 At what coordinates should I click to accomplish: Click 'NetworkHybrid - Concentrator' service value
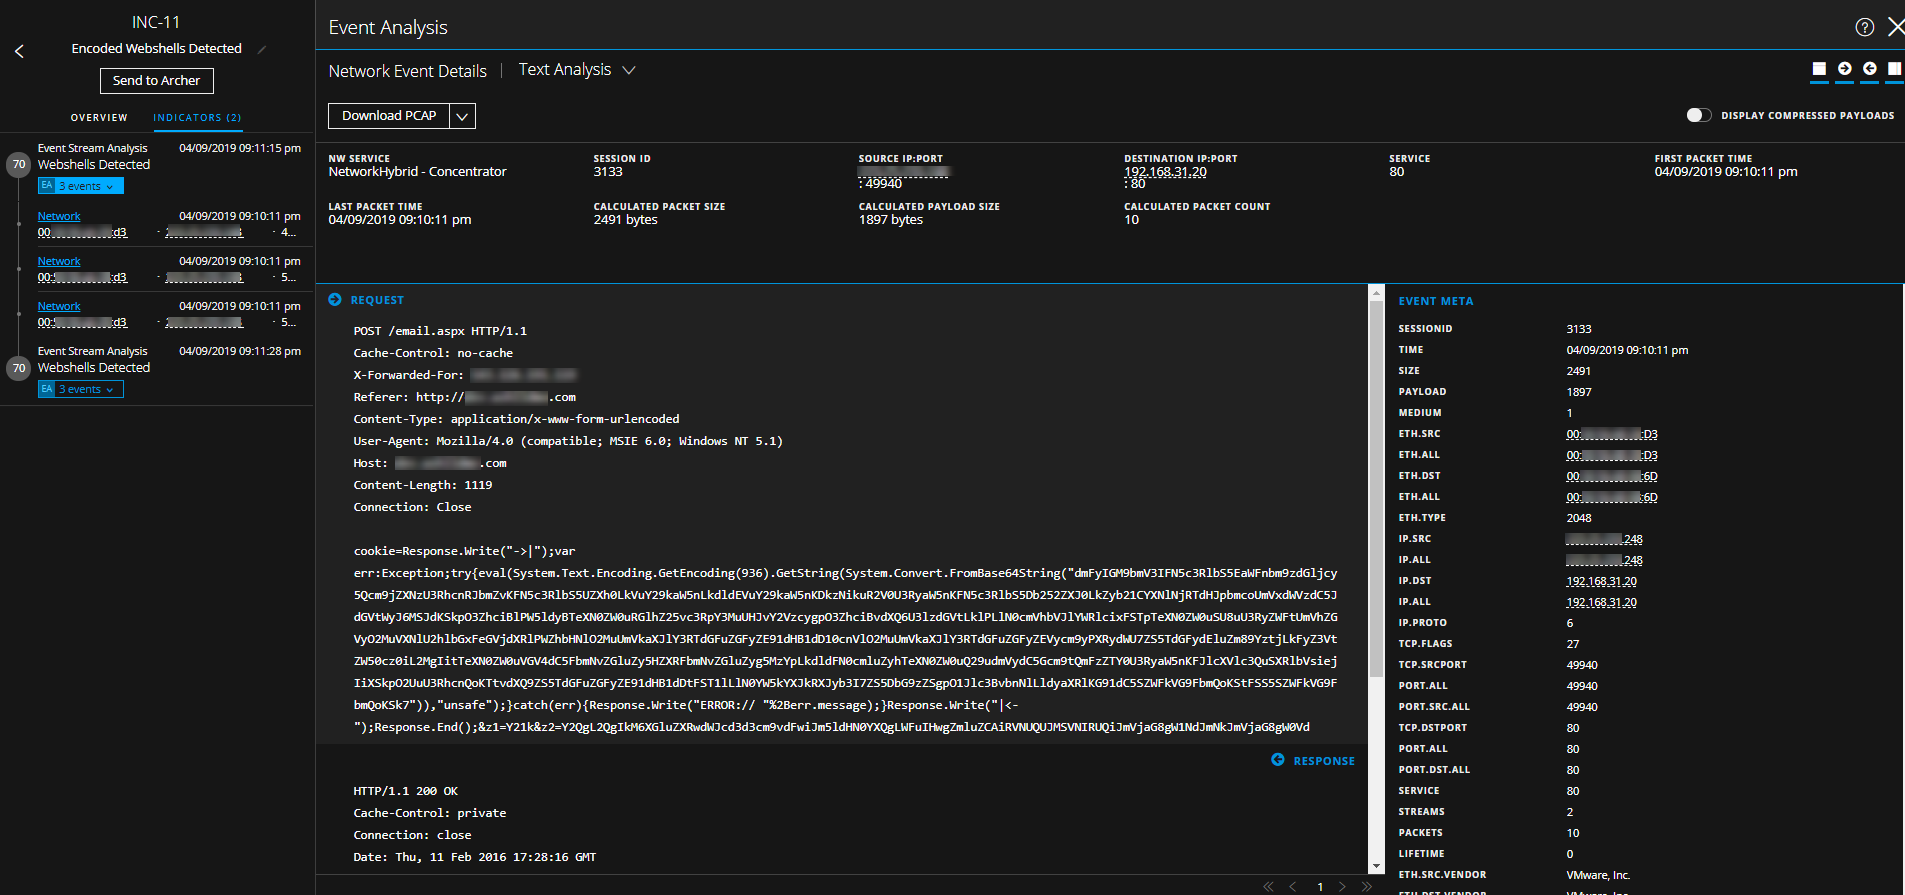(x=418, y=172)
